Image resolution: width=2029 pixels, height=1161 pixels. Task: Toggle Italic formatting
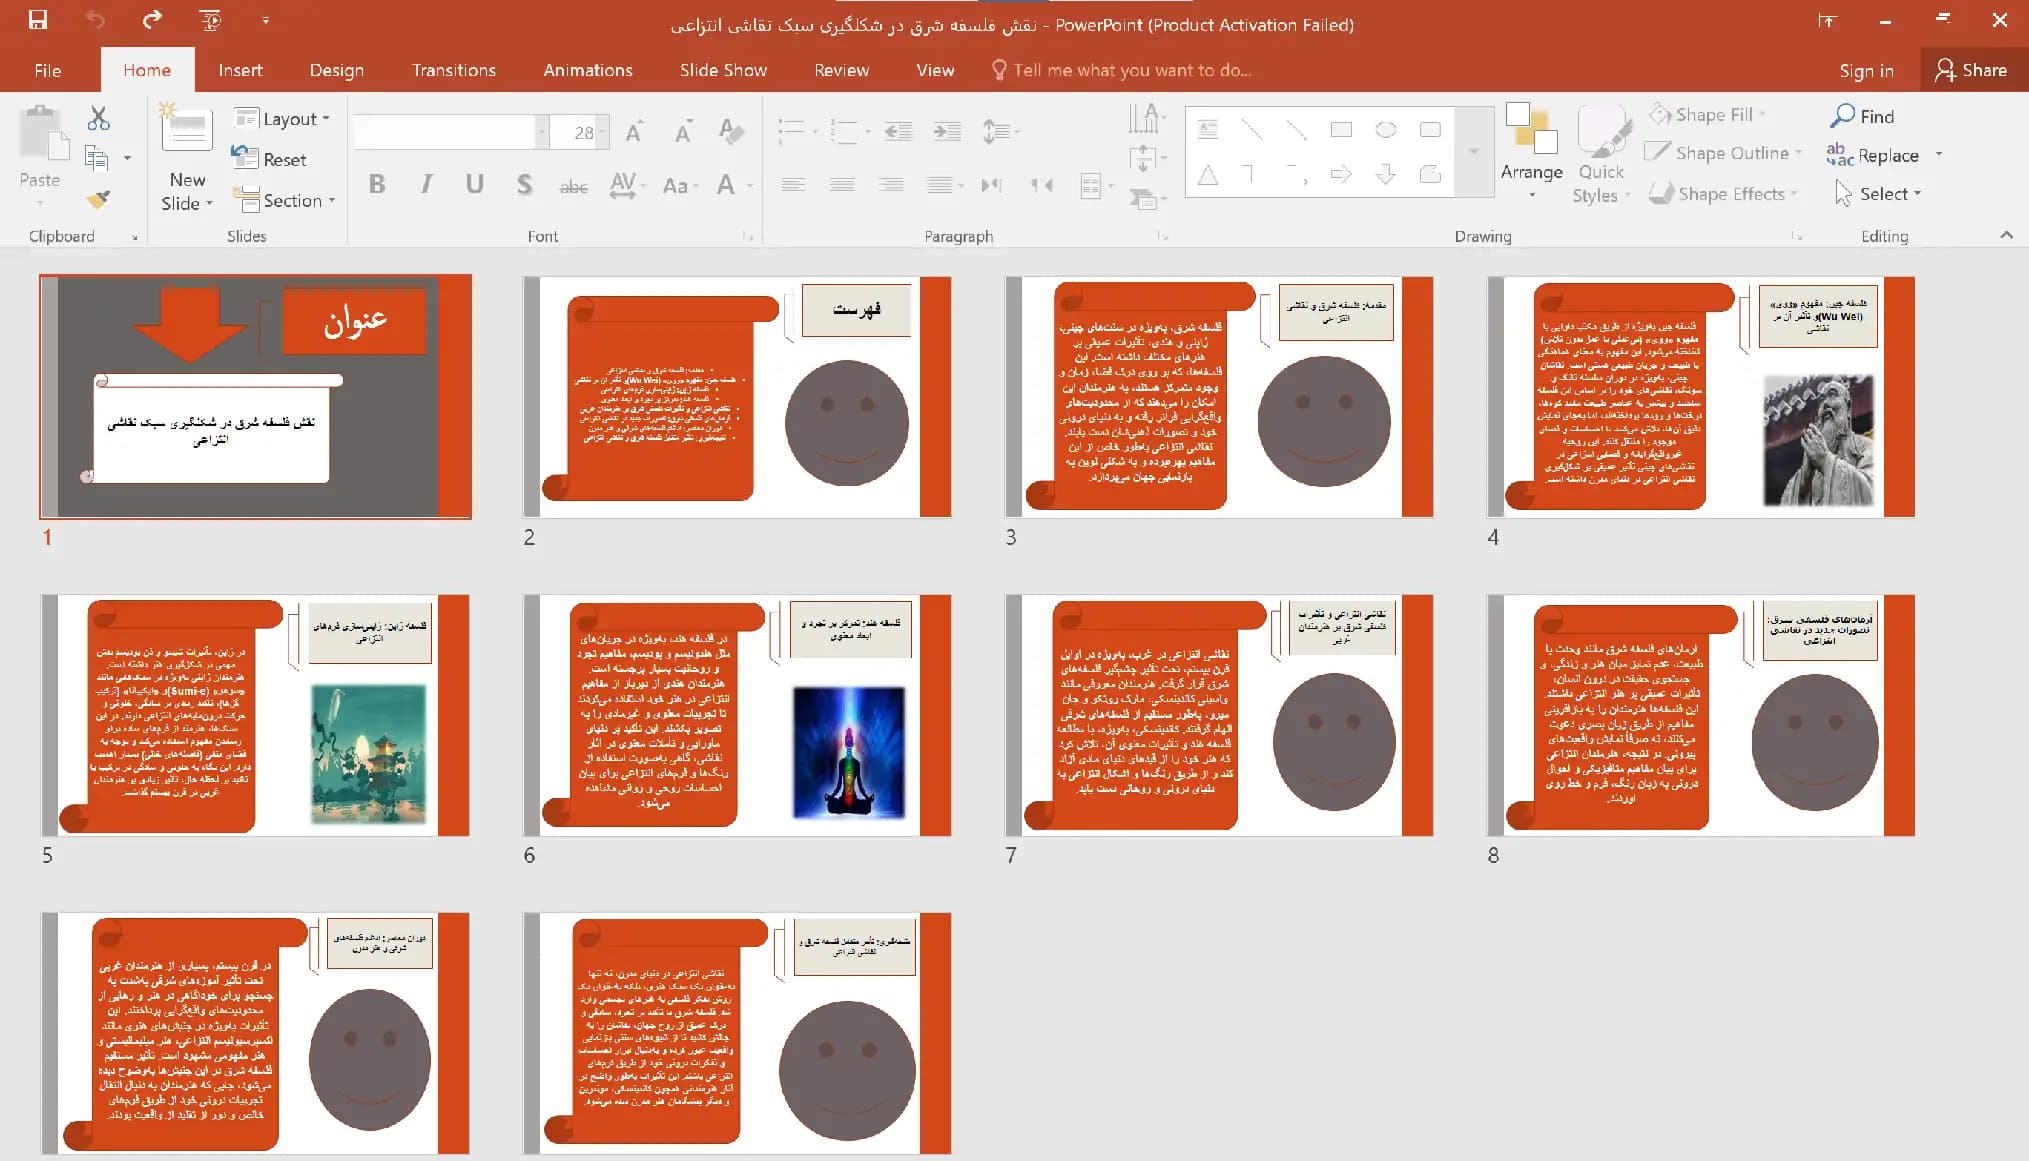click(426, 185)
